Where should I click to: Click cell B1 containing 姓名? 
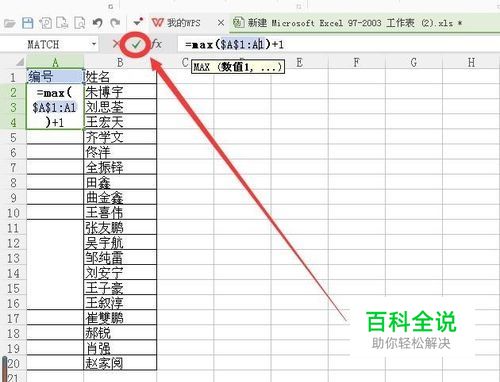point(120,76)
